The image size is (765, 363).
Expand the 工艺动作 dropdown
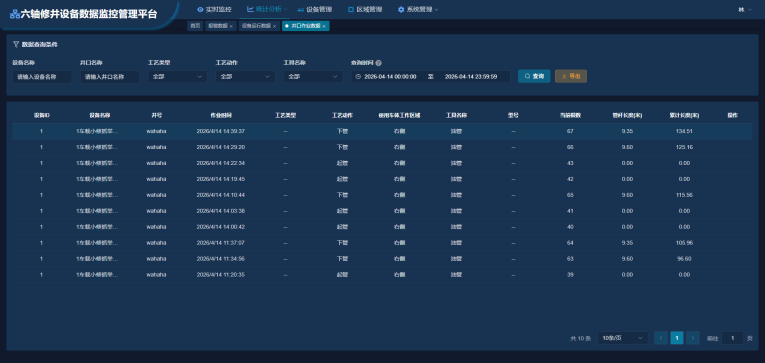point(245,77)
